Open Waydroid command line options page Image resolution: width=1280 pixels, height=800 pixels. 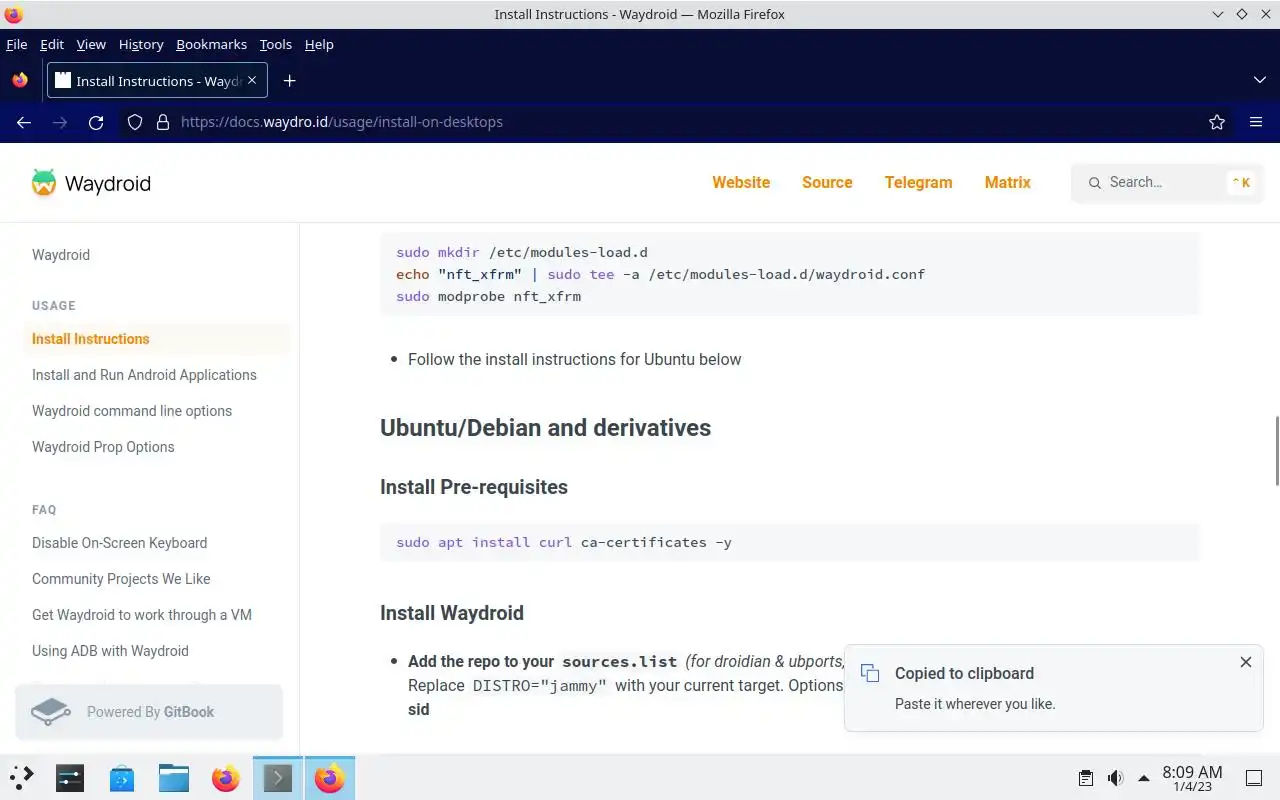pos(132,411)
